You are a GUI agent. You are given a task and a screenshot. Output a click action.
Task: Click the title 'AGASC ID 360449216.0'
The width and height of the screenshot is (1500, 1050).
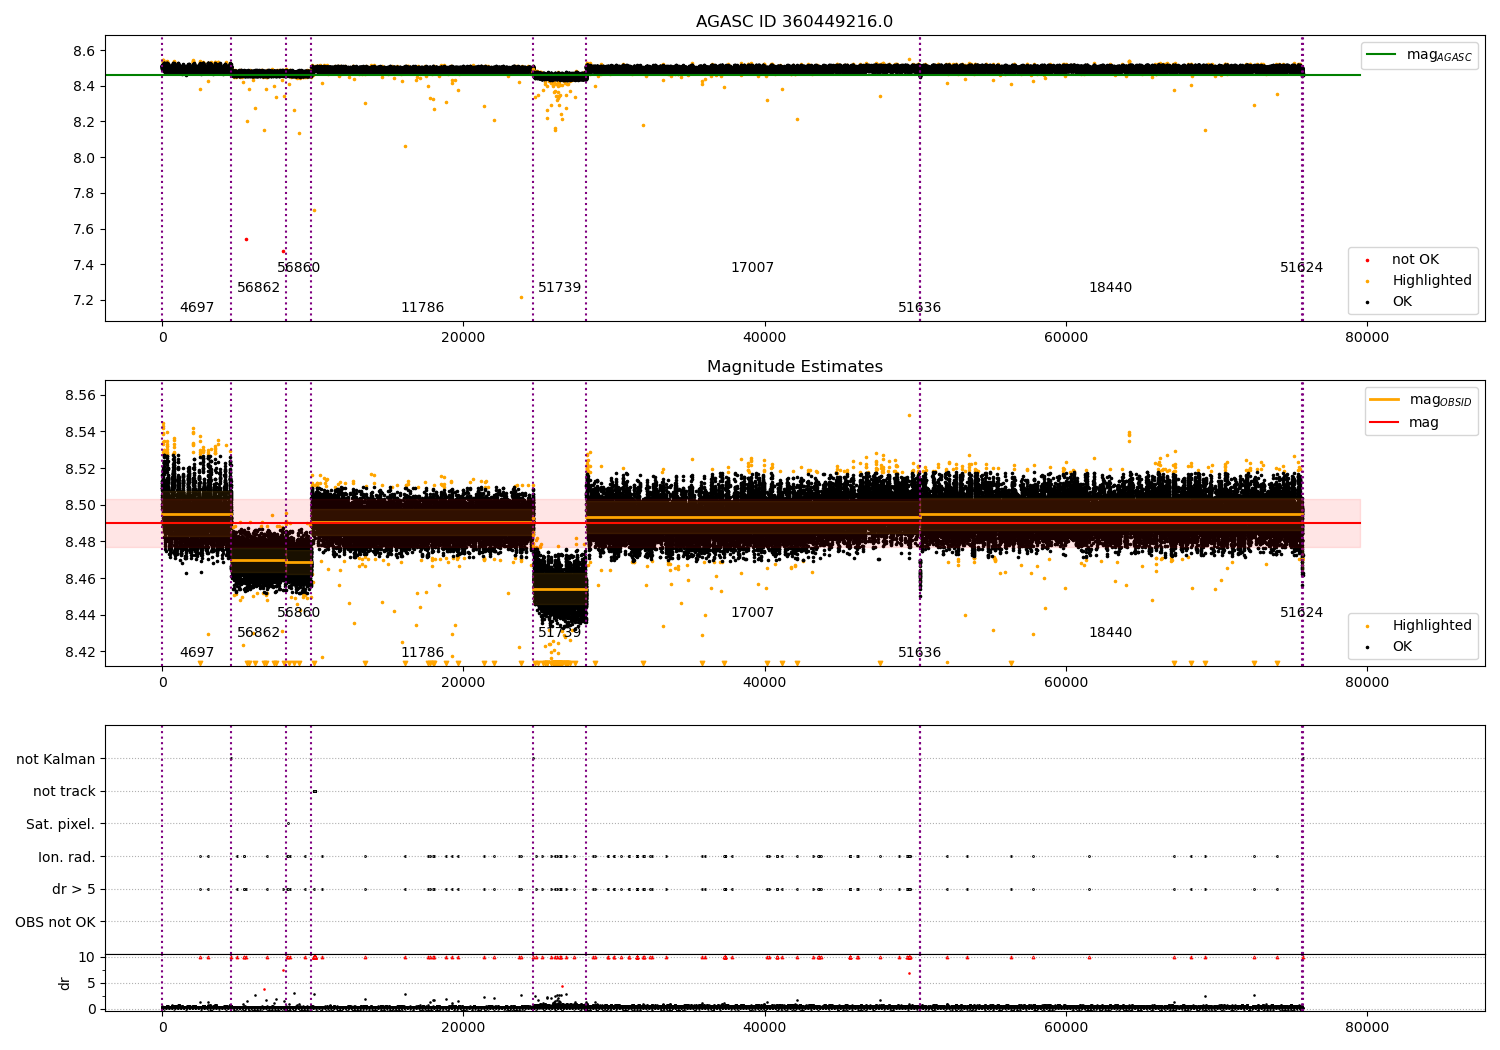[x=794, y=22]
